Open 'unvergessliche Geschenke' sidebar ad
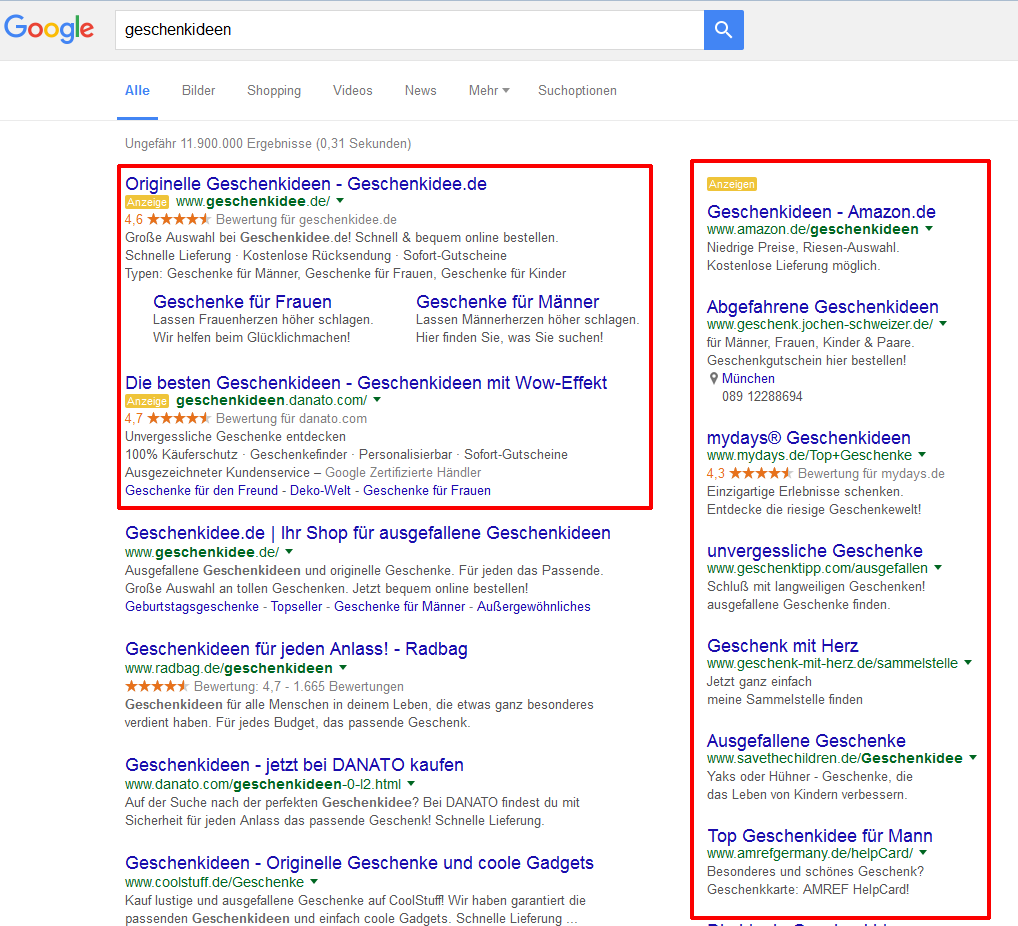The height and width of the screenshot is (926, 1018). [x=815, y=551]
